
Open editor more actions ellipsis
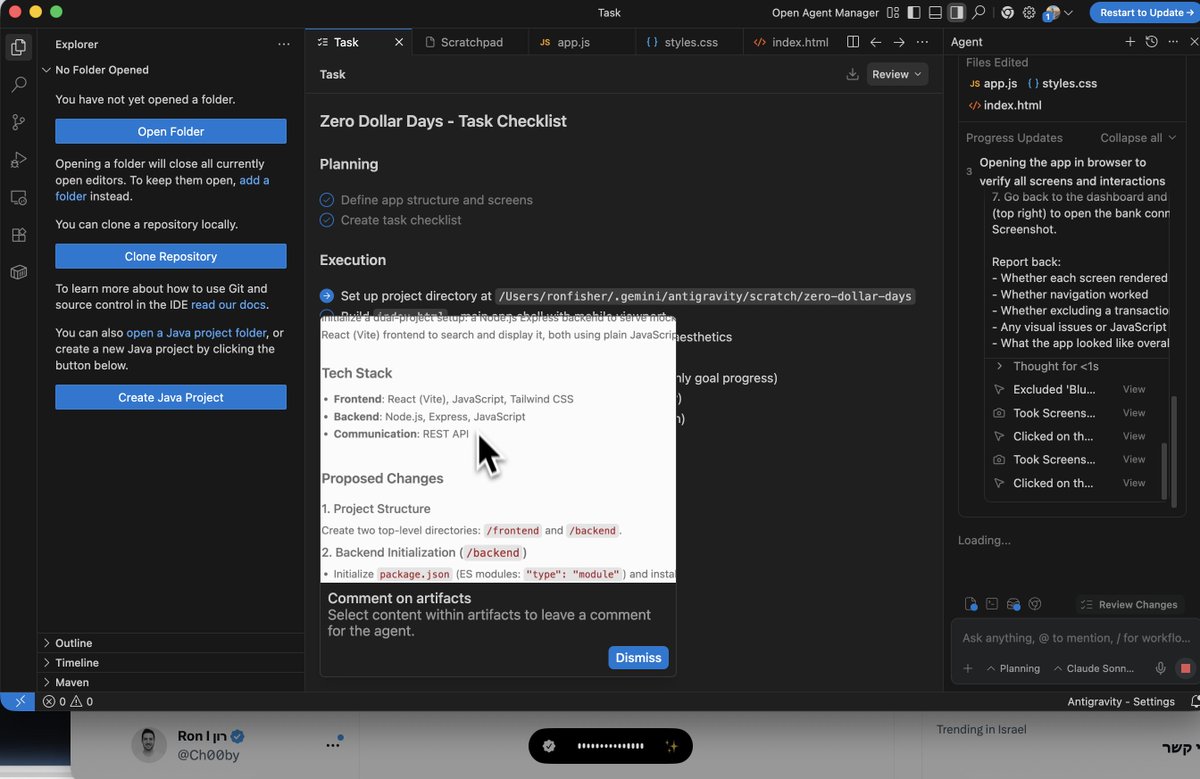tap(924, 42)
